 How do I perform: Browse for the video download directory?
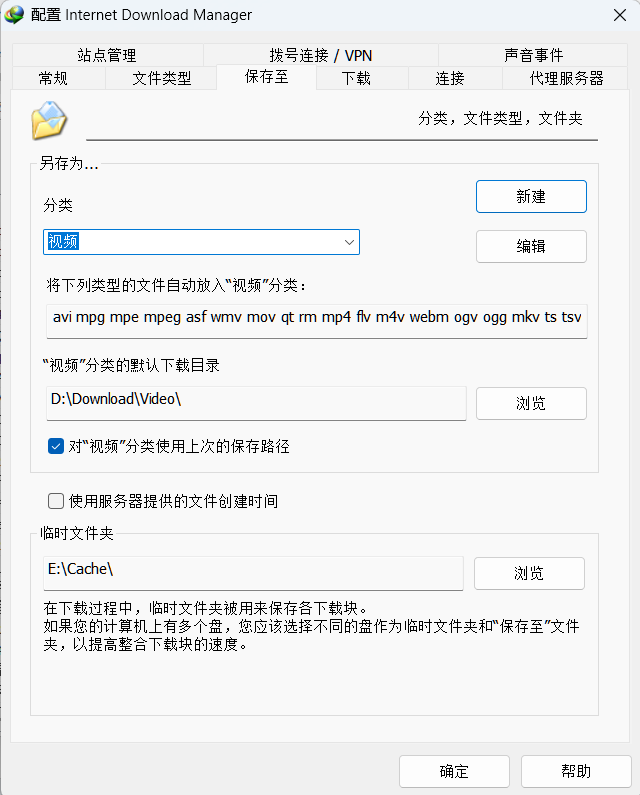531,404
